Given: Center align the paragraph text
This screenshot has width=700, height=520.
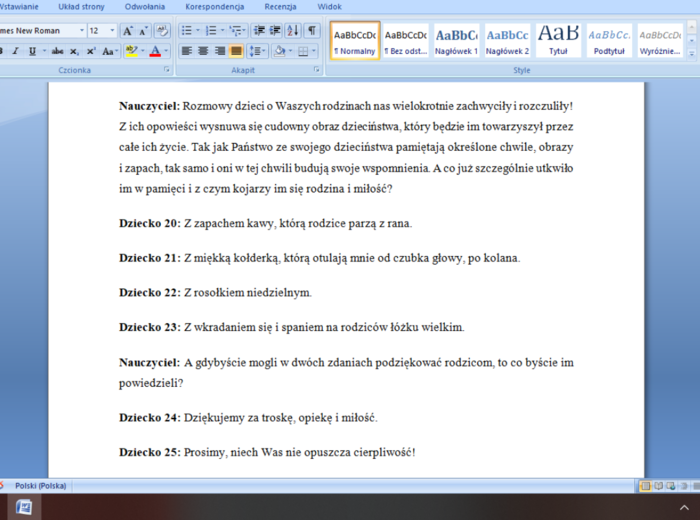Looking at the screenshot, I should click(x=203, y=51).
